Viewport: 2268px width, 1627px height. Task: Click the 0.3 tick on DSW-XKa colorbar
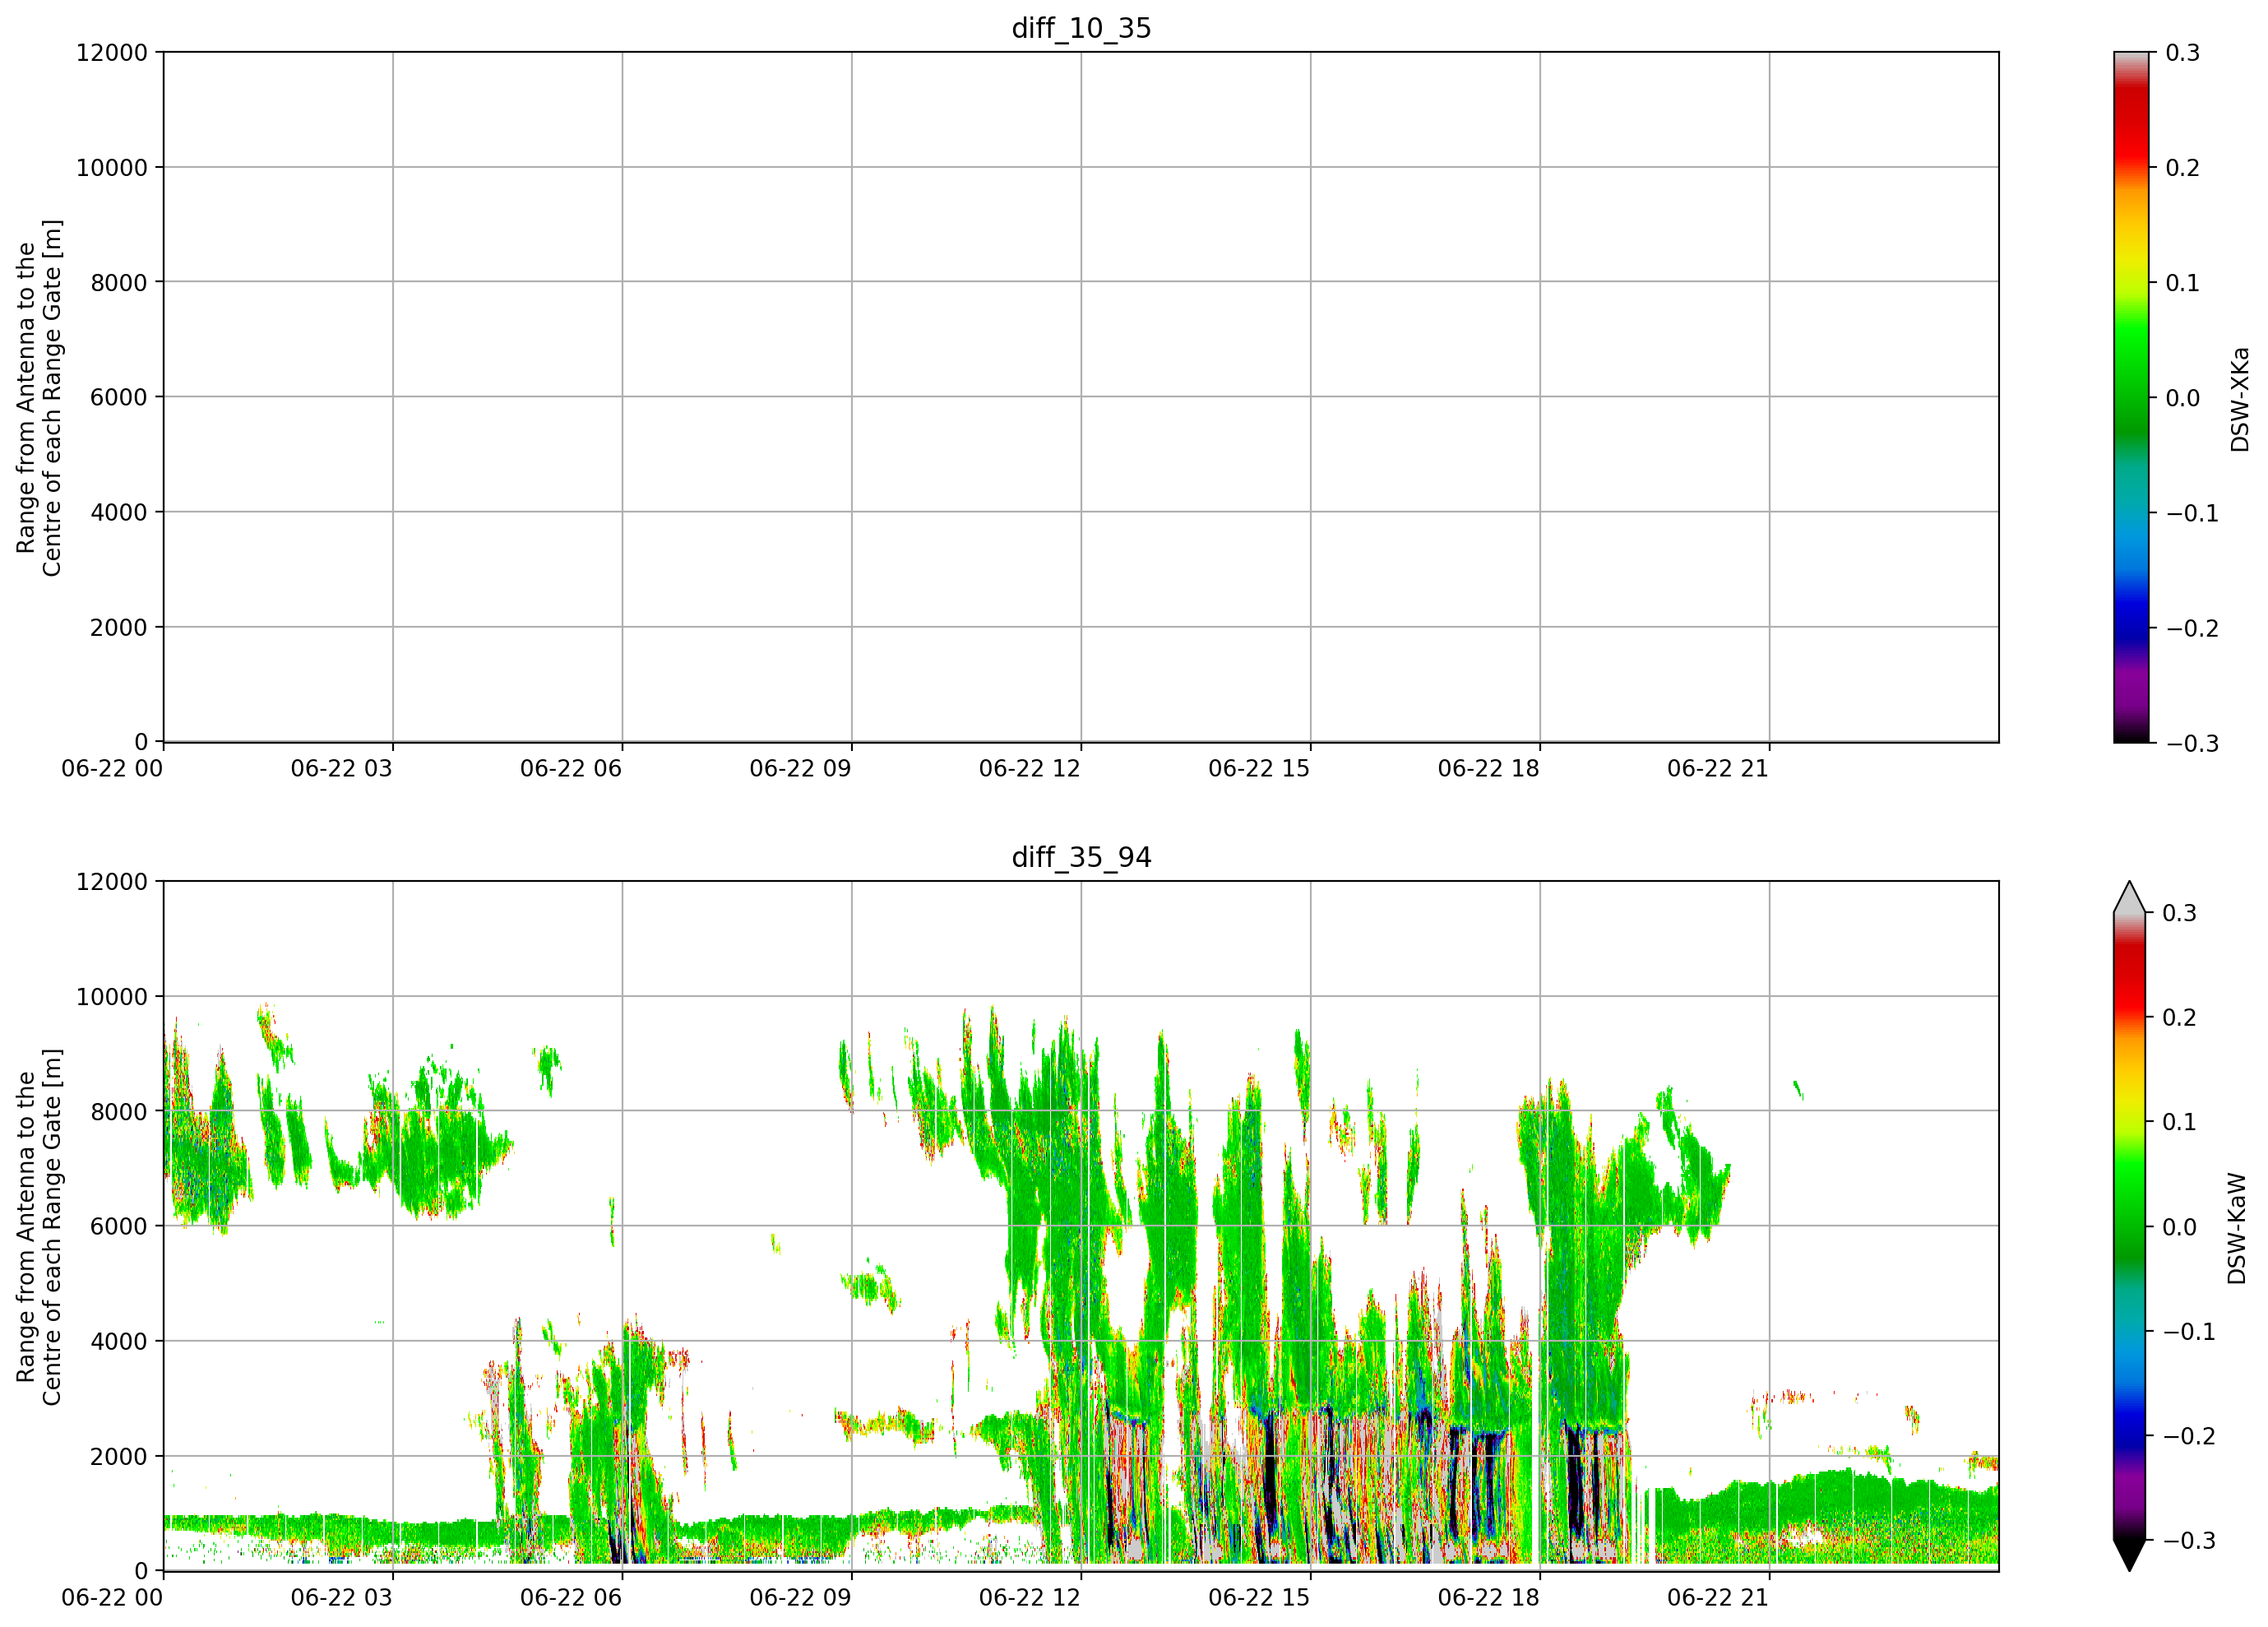[2183, 53]
